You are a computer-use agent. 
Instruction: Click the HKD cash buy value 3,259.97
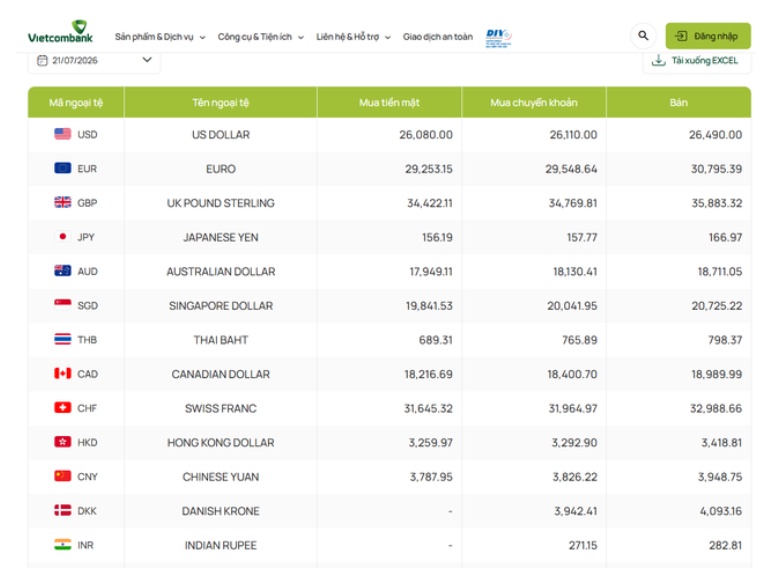430,443
